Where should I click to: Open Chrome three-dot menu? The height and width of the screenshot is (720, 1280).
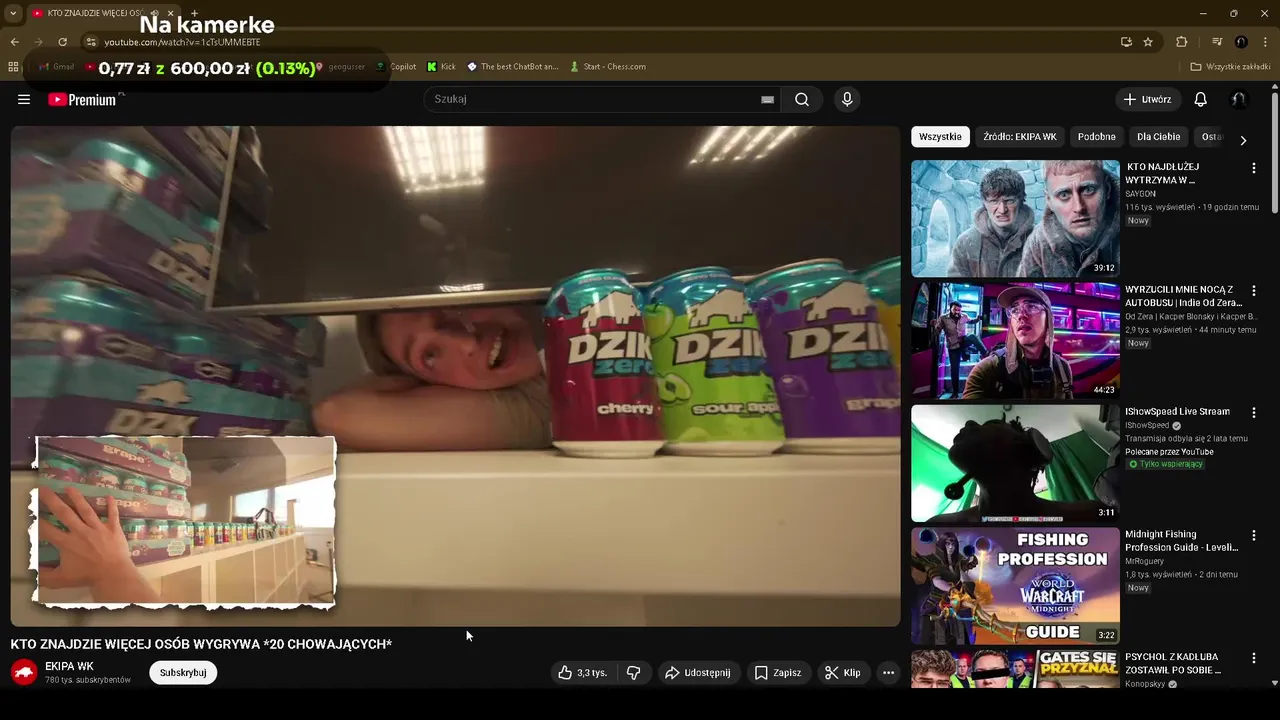1265,42
